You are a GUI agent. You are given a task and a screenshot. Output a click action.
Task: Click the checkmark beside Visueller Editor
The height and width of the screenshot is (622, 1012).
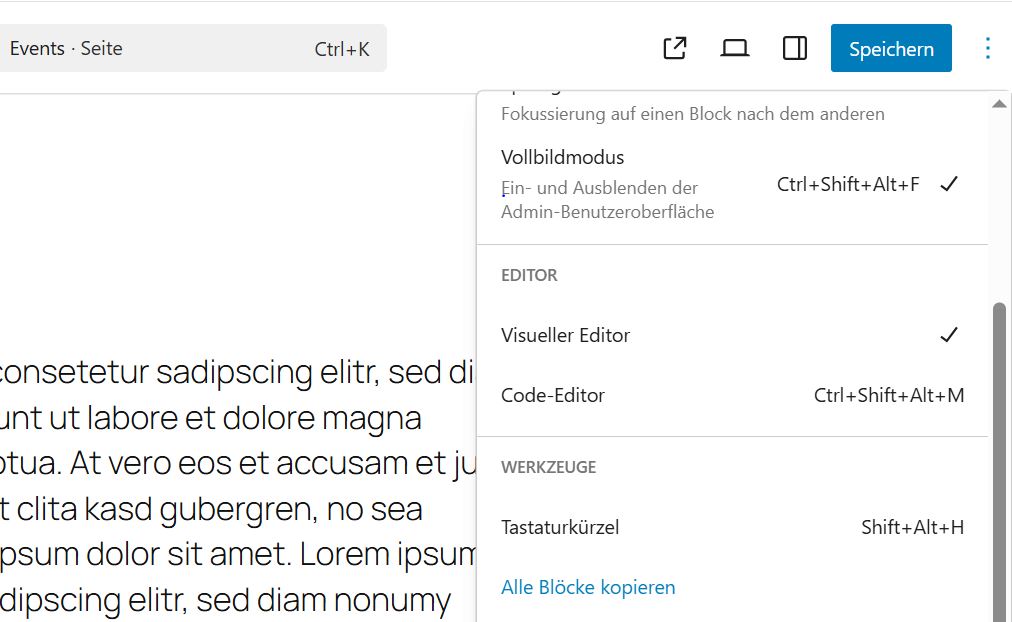(949, 335)
